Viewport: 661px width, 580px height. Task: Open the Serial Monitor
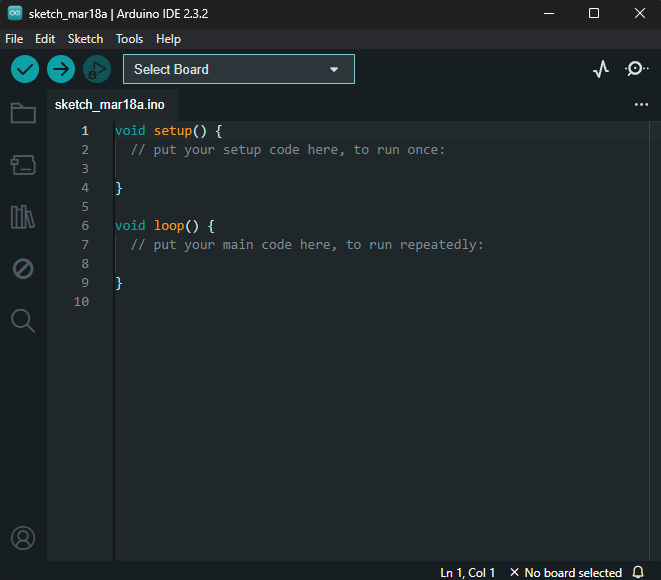(636, 69)
